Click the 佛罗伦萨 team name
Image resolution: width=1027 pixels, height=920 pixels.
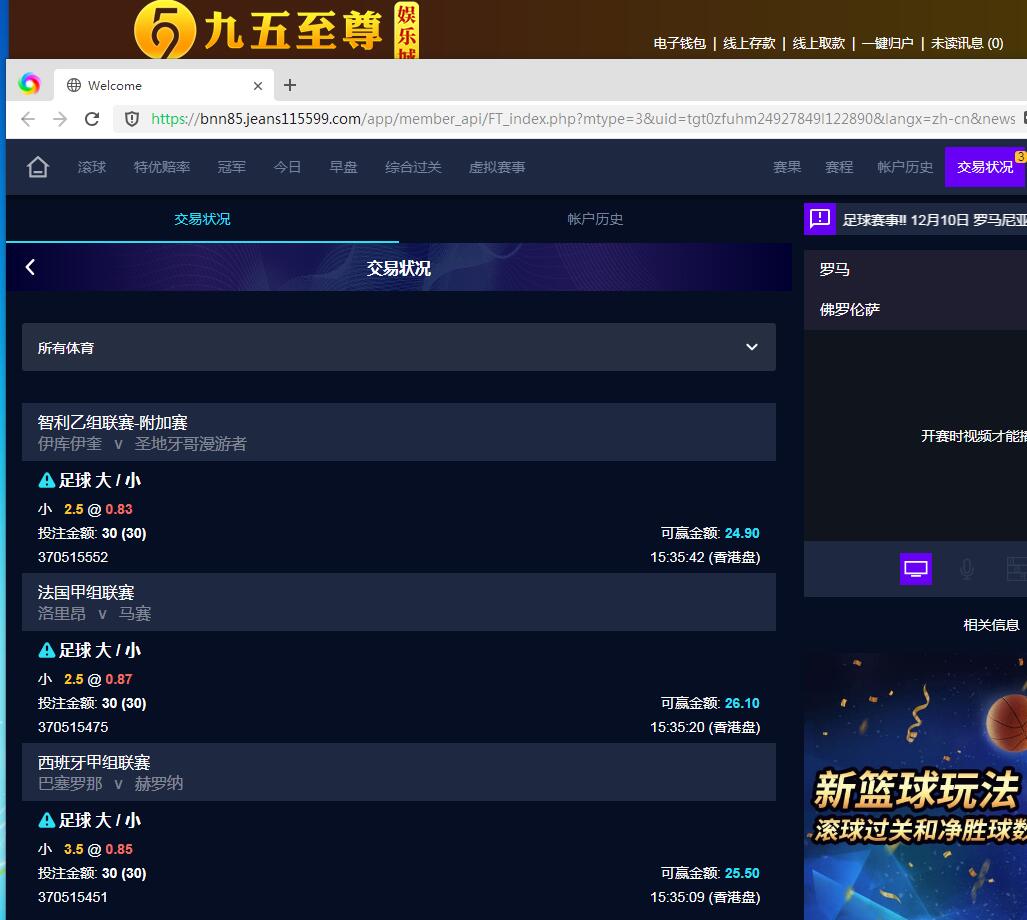850,309
